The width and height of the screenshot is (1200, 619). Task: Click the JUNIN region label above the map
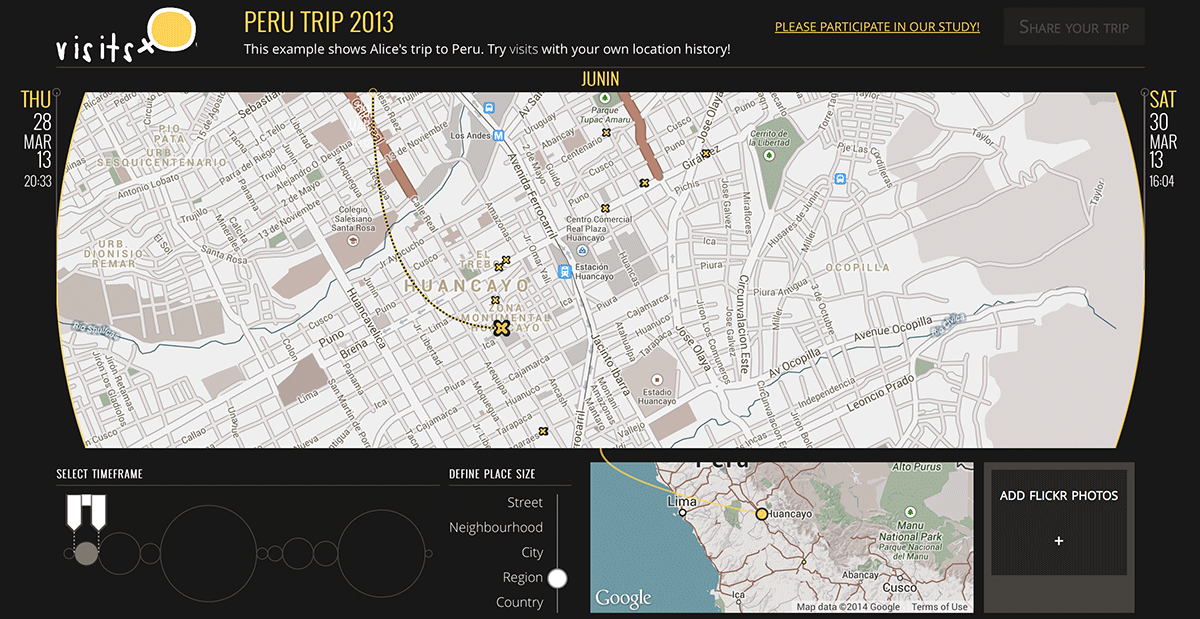click(601, 78)
